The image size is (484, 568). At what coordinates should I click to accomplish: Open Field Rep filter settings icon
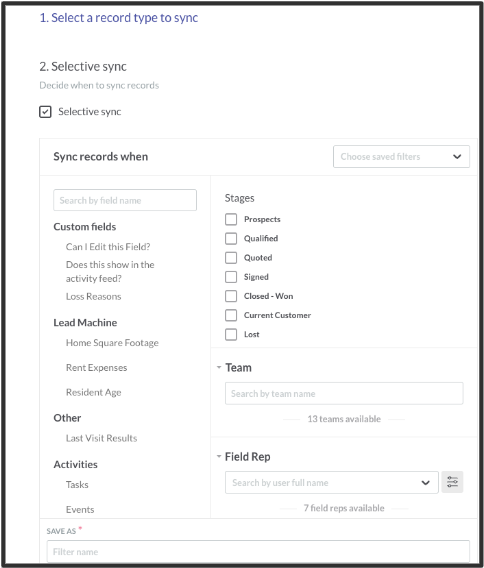click(x=452, y=482)
